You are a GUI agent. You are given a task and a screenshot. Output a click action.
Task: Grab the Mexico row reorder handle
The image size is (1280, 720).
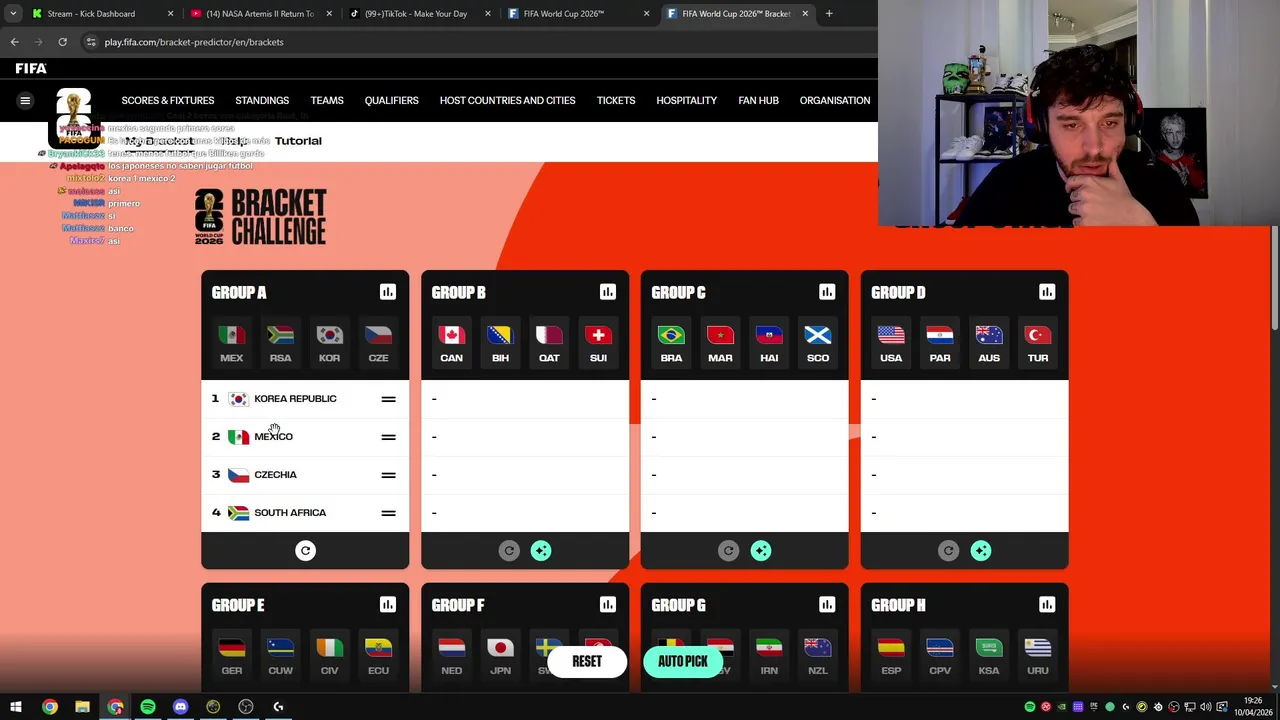[x=388, y=437]
